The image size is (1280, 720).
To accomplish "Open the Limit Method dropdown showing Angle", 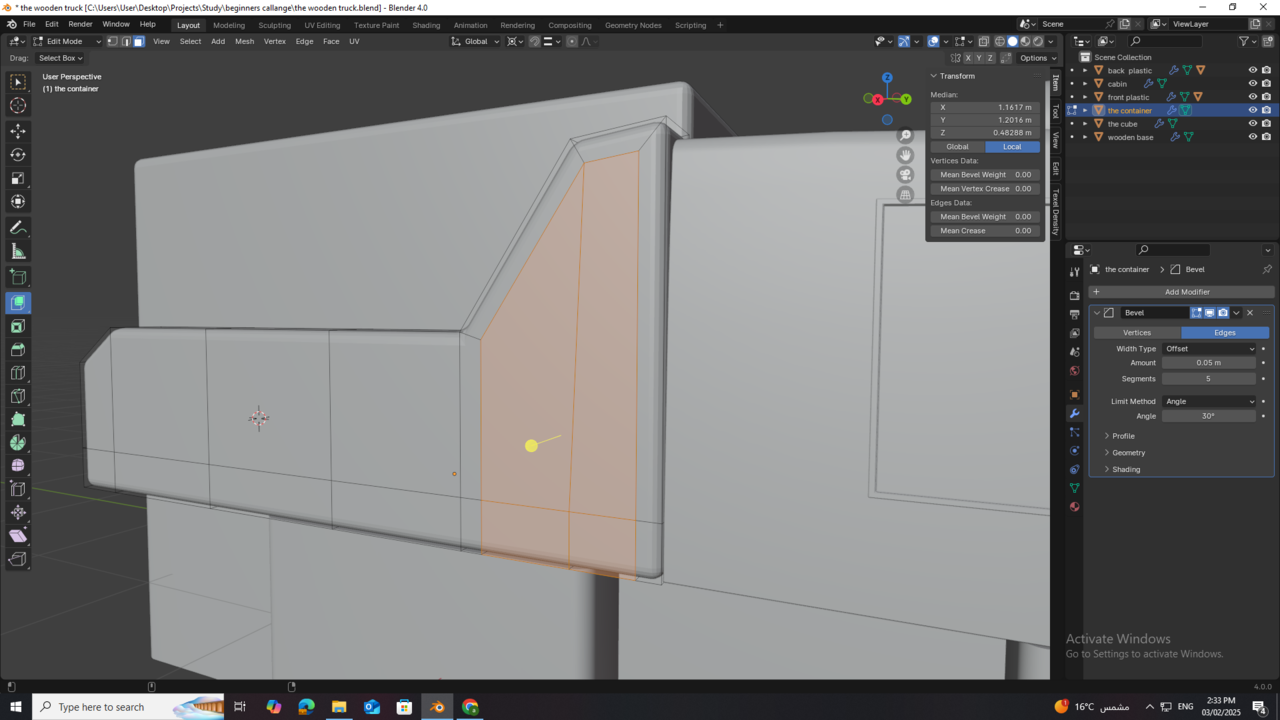I will click(1209, 401).
